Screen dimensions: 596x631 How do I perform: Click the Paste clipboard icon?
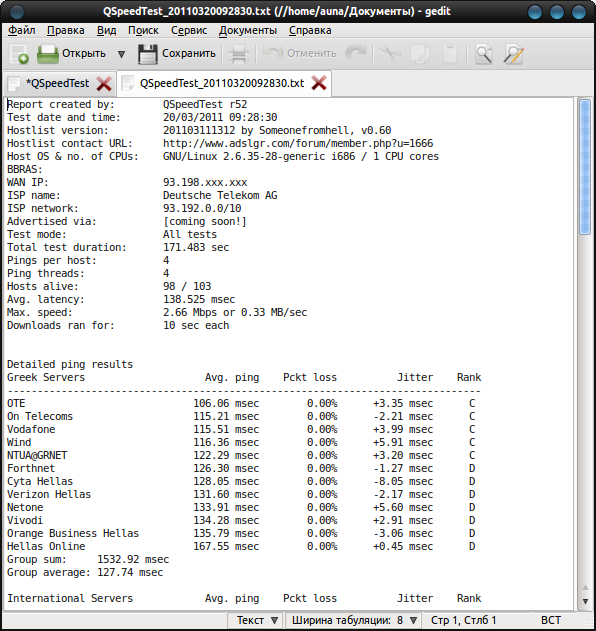450,54
